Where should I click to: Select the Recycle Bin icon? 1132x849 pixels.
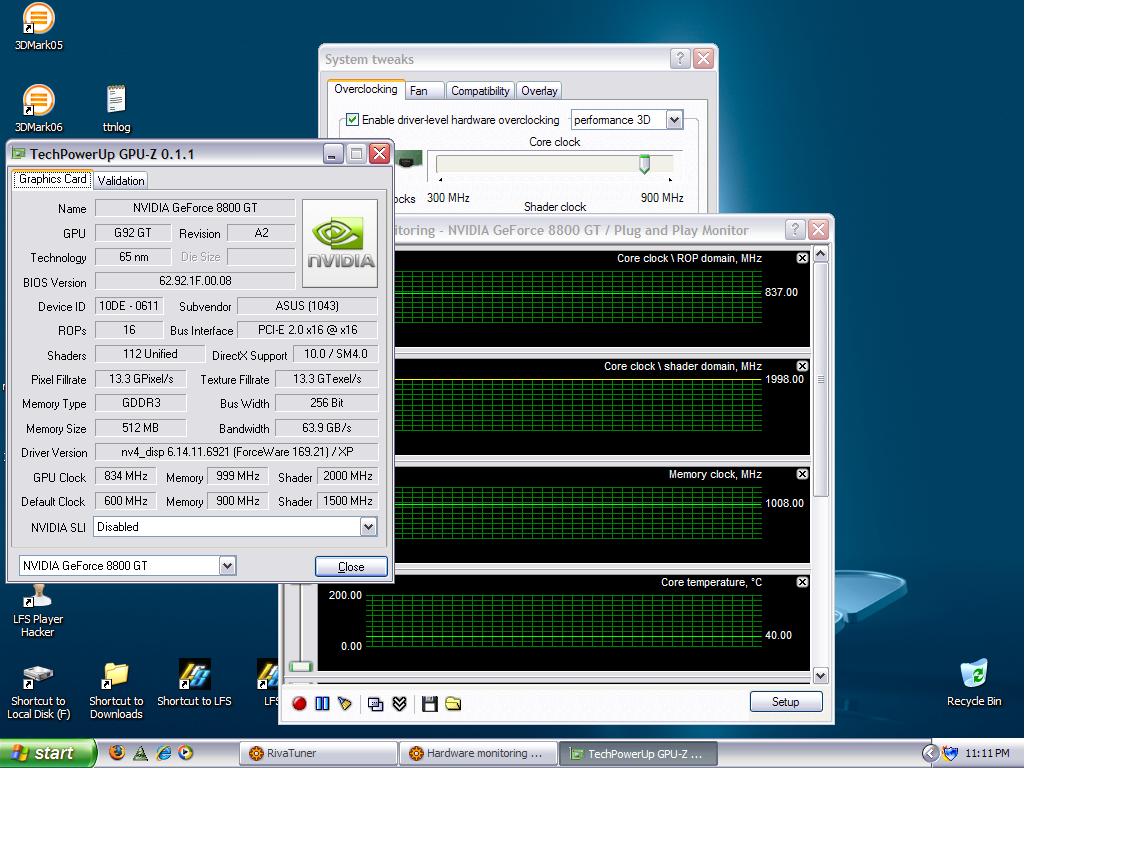974,683
